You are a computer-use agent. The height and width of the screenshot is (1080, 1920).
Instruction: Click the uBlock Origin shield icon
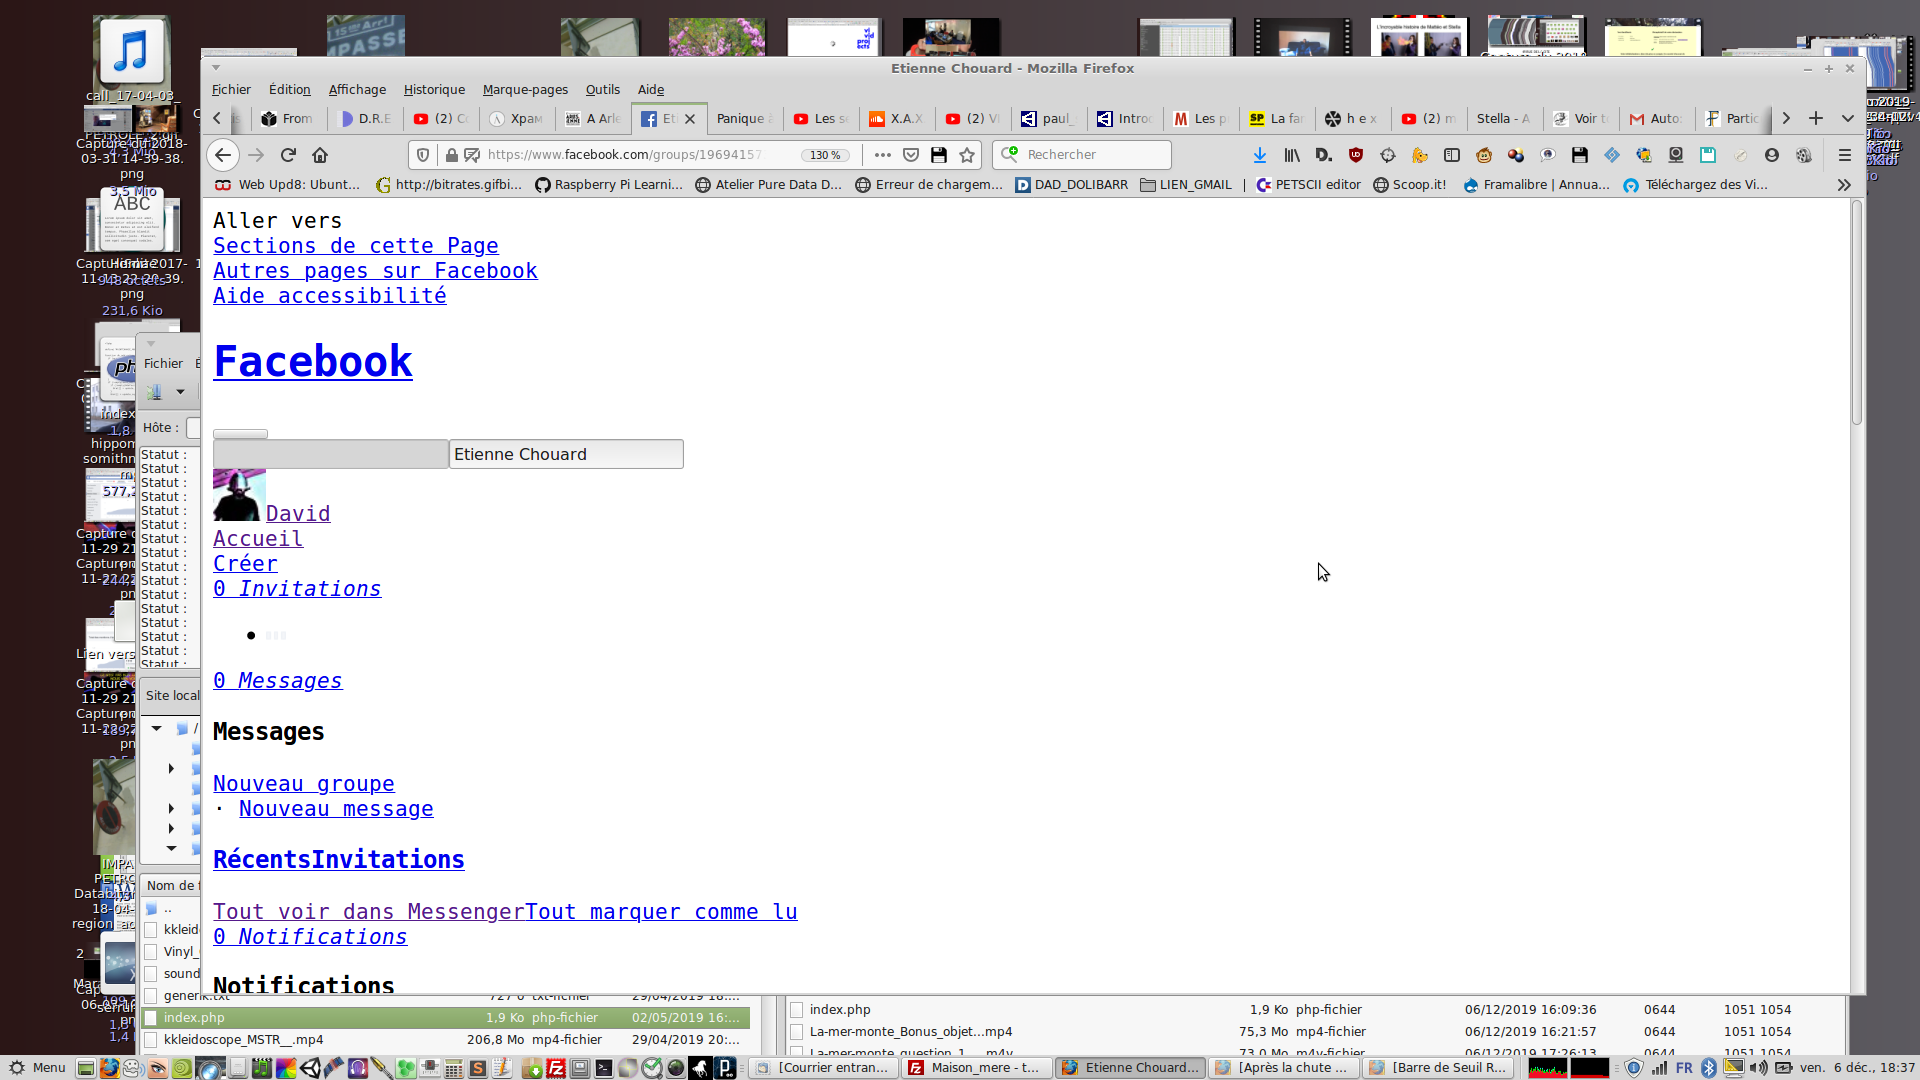[x=1356, y=155]
